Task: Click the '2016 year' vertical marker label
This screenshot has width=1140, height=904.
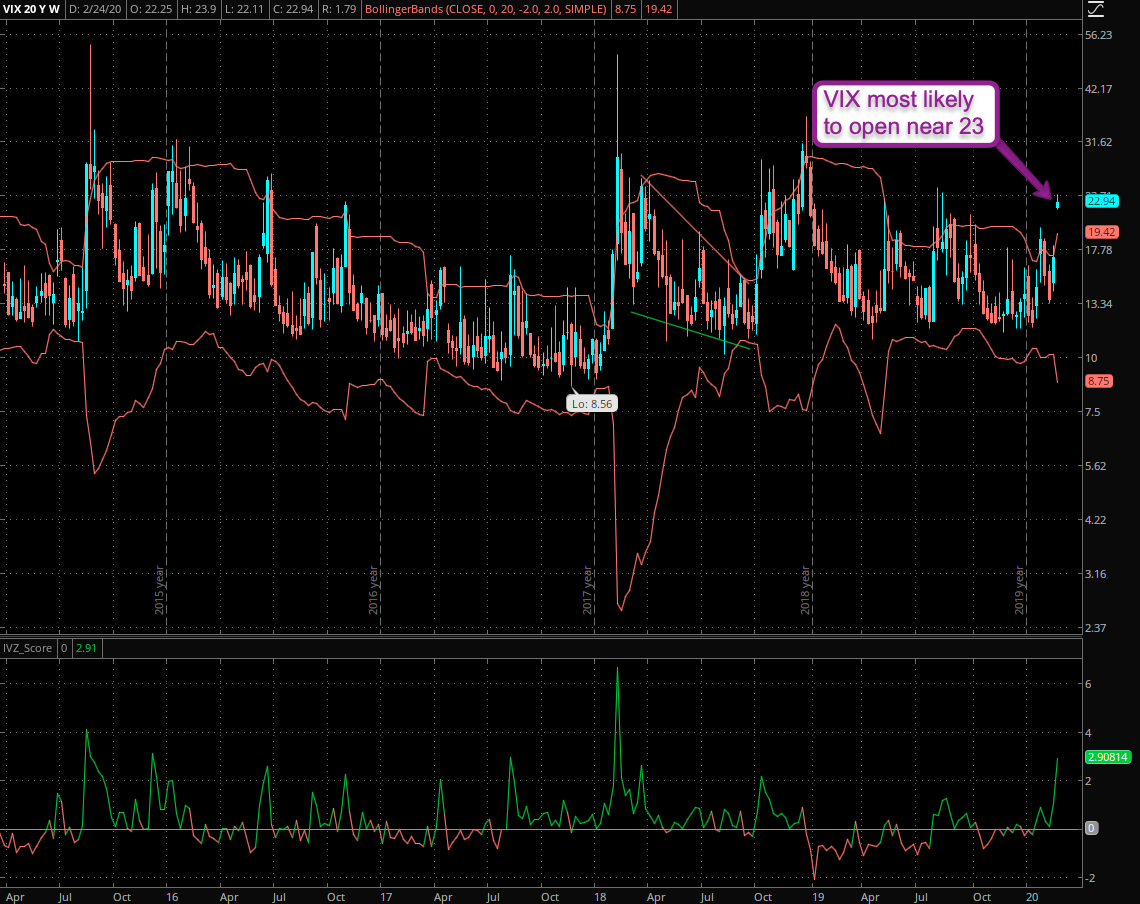Action: tap(373, 590)
